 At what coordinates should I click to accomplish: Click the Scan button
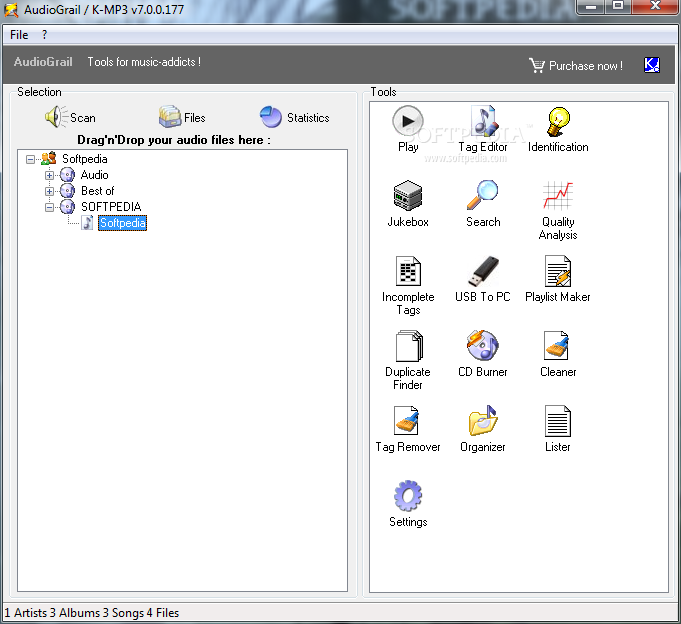(x=70, y=117)
